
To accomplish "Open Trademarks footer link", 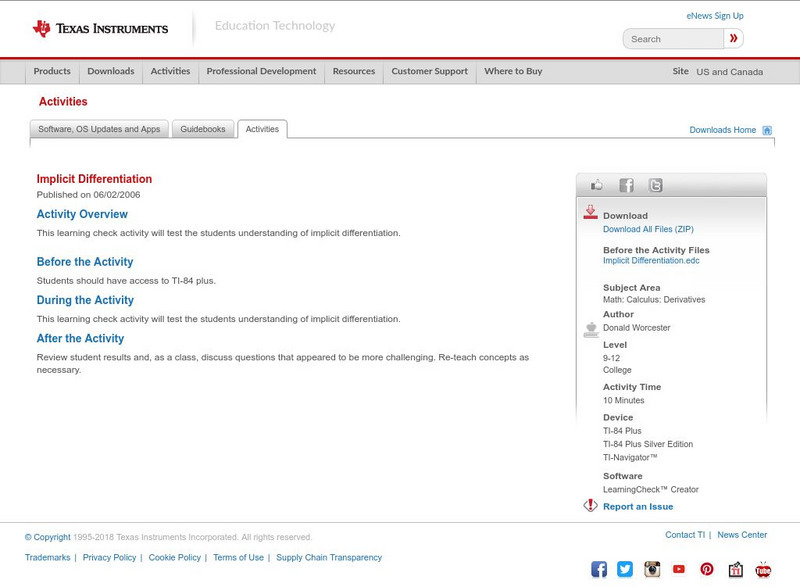I will tap(47, 557).
